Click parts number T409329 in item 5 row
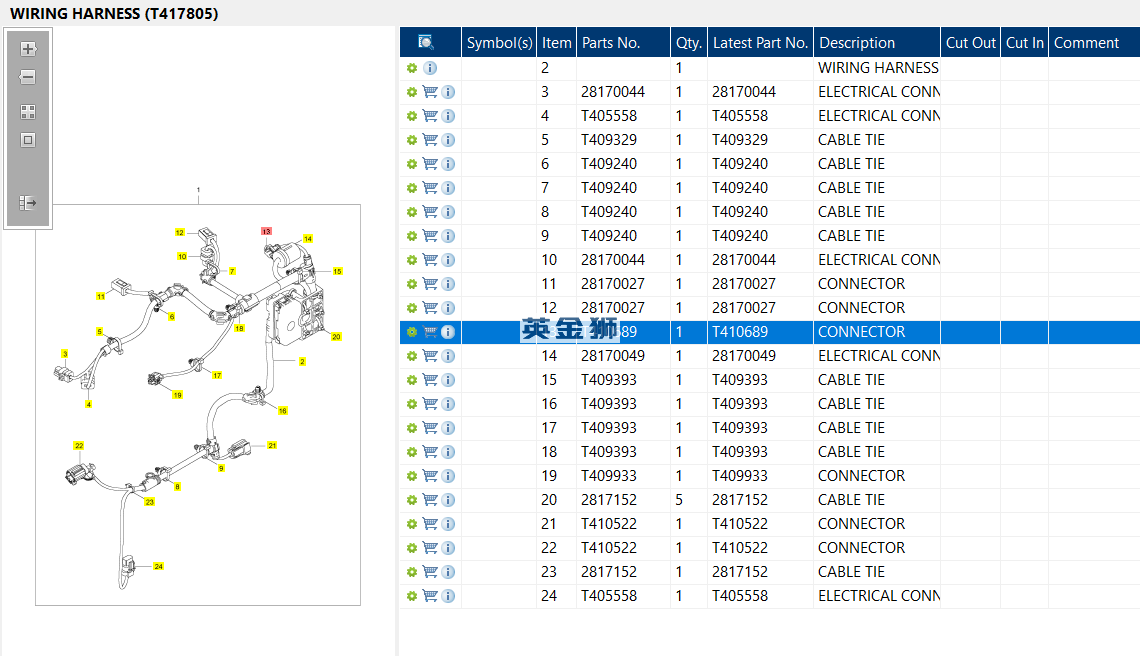This screenshot has height=656, width=1140. tap(609, 140)
